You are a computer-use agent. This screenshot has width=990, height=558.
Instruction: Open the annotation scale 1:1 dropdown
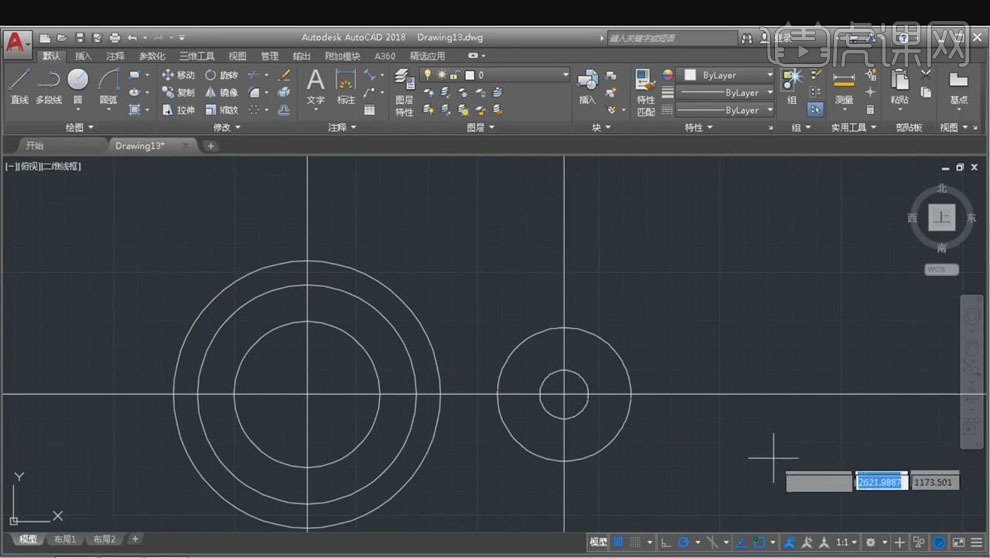point(847,542)
